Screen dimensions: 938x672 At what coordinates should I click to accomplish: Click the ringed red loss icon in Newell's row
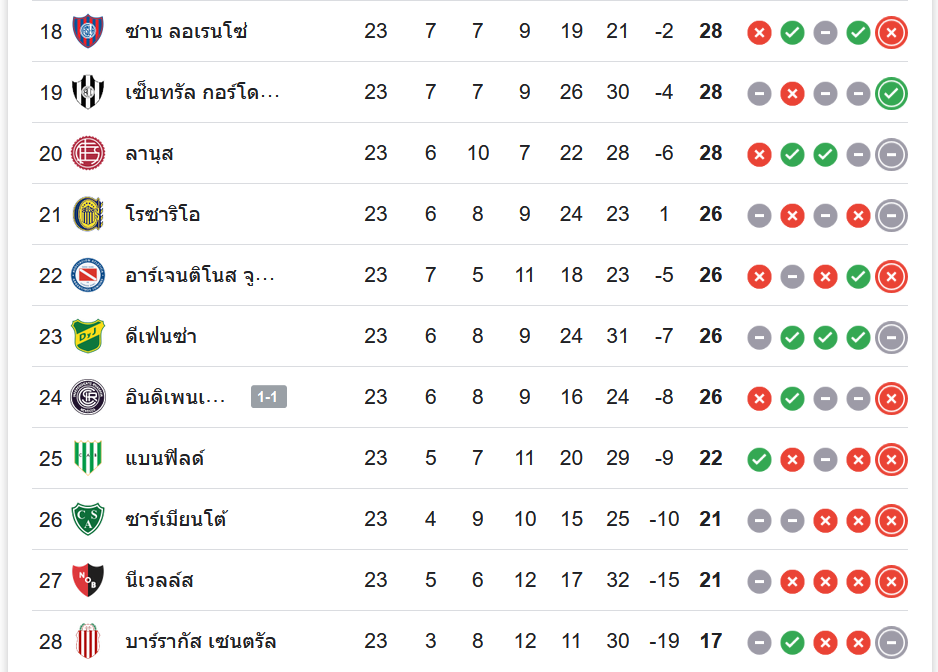[891, 582]
